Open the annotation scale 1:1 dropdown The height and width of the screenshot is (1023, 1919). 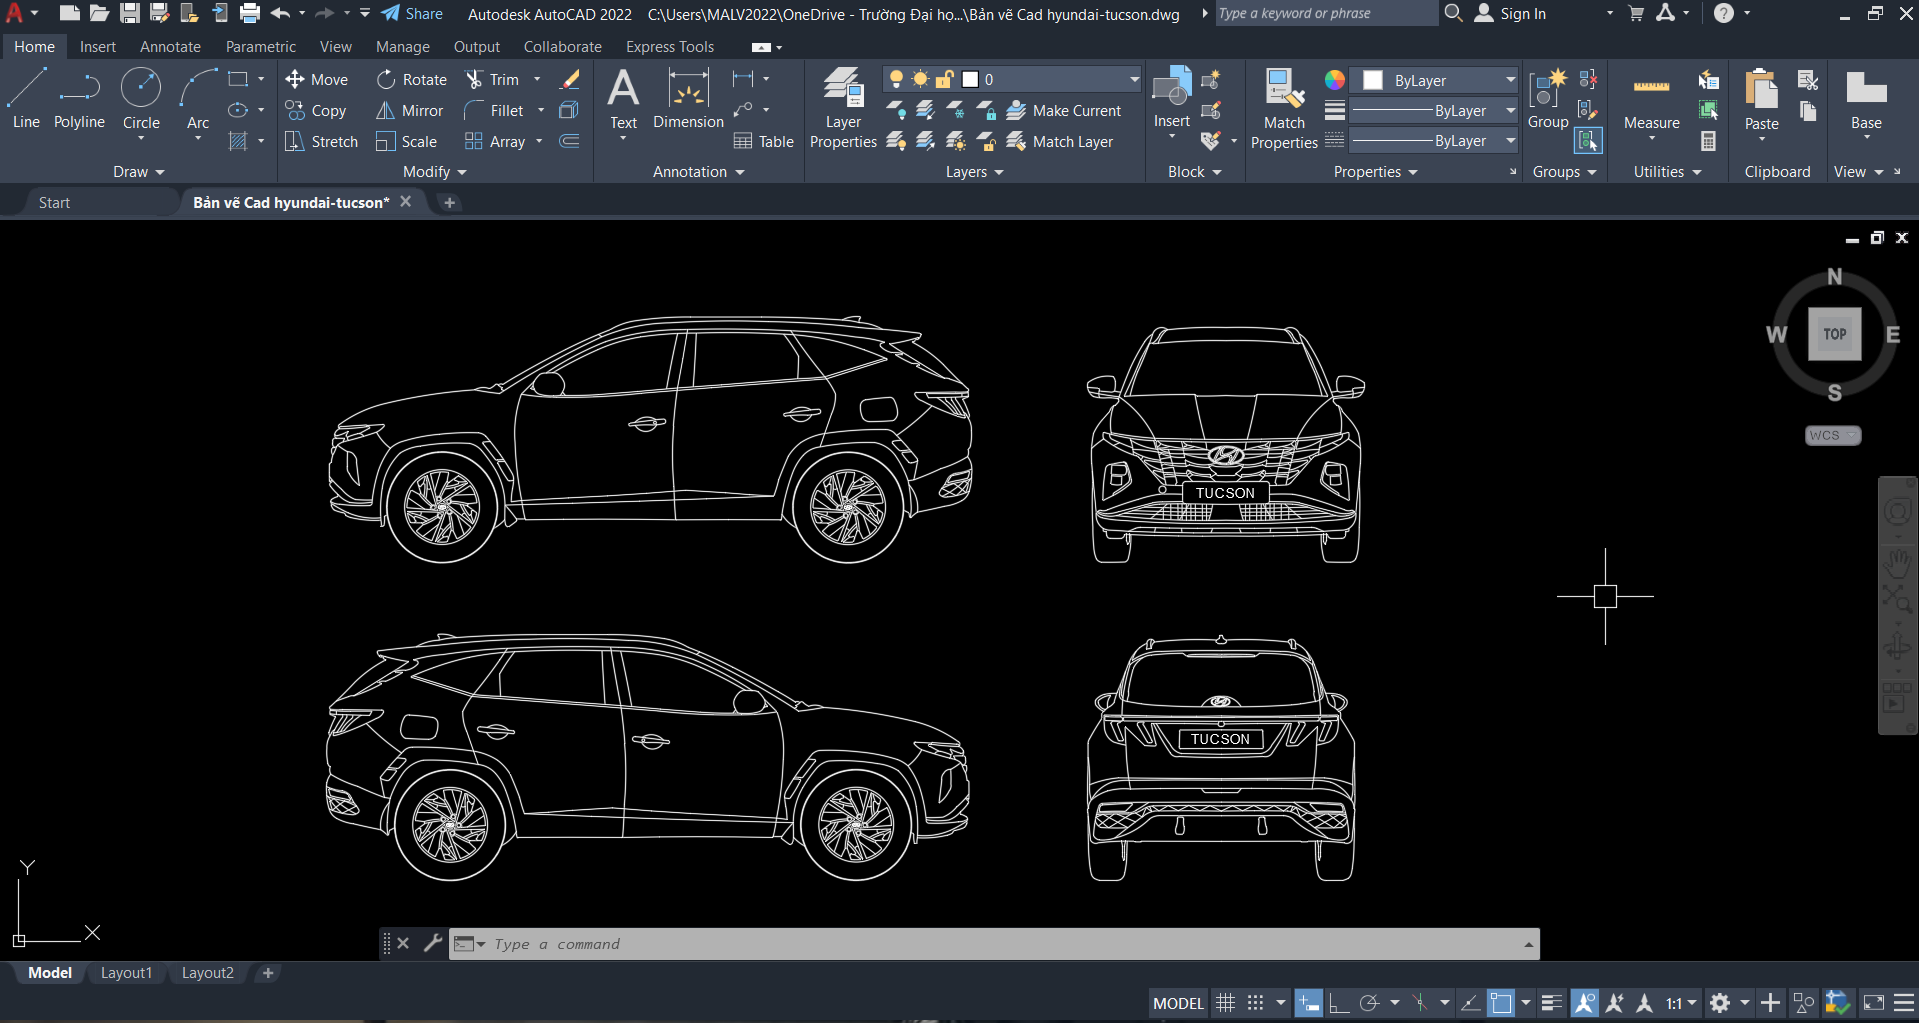point(1681,1003)
